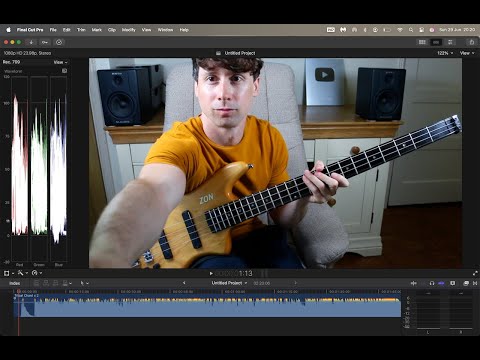The height and width of the screenshot is (360, 480).
Task: Open the Help menu
Action: coord(184,30)
